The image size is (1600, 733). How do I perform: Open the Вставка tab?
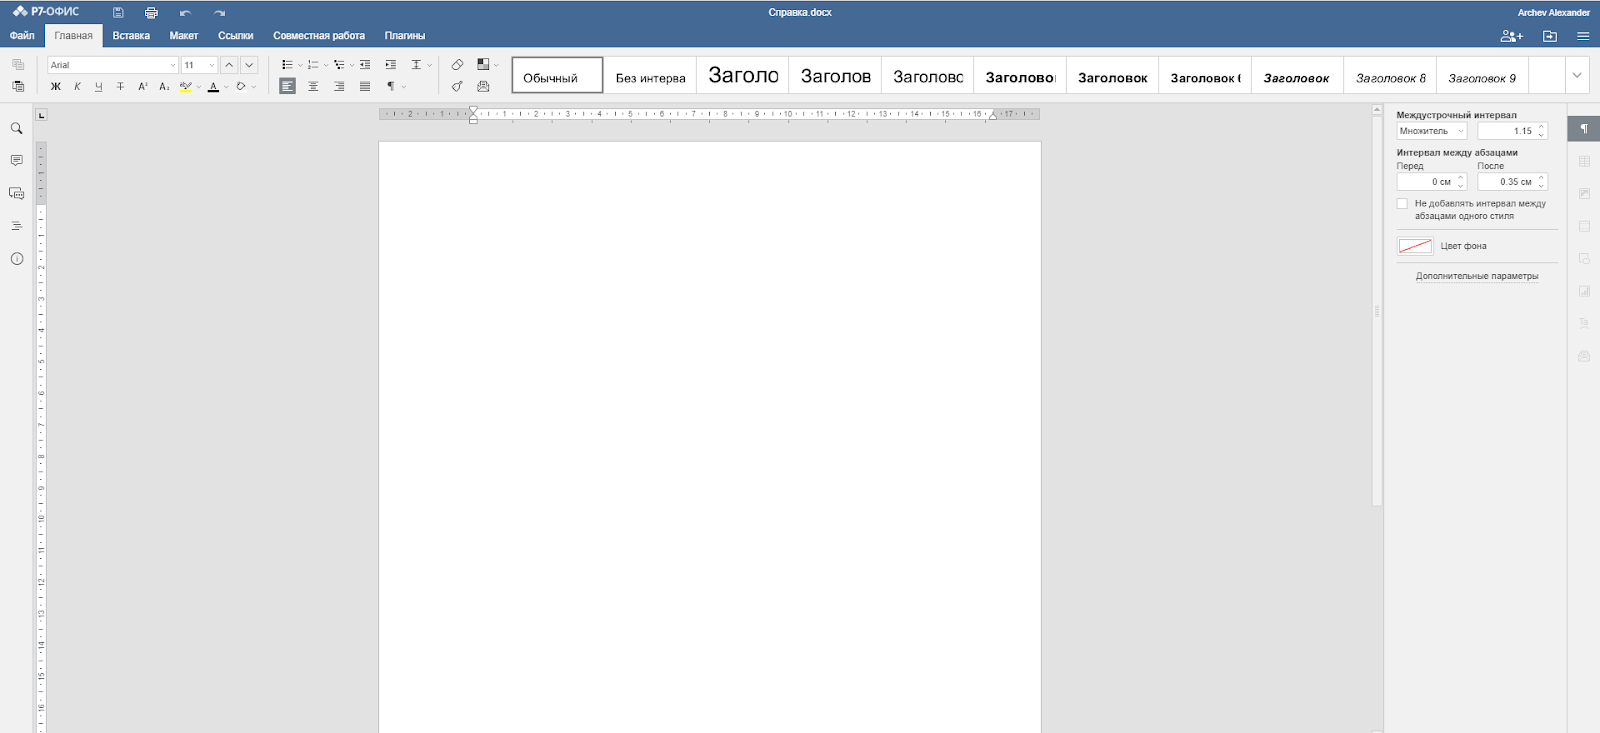[131, 36]
